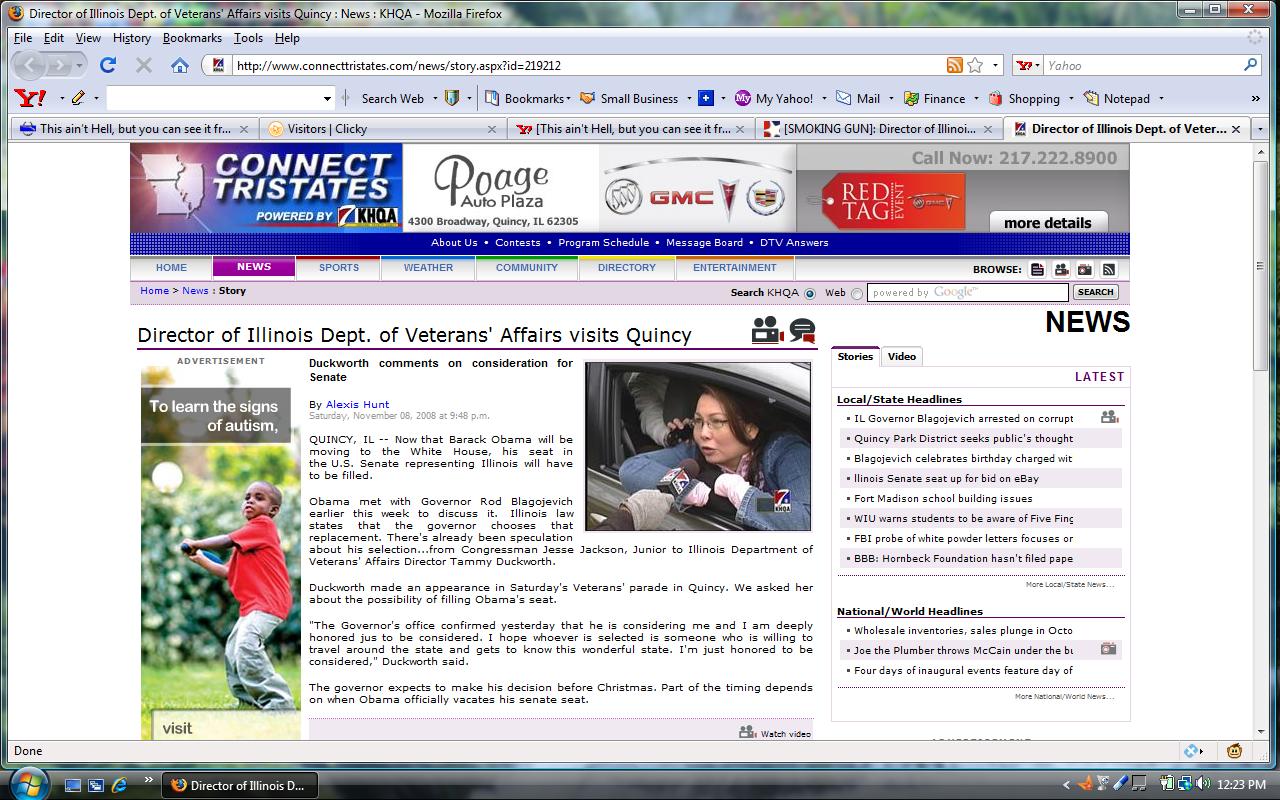1280x800 pixels.
Task: Bookmark this page with the star icon
Action: [x=975, y=66]
